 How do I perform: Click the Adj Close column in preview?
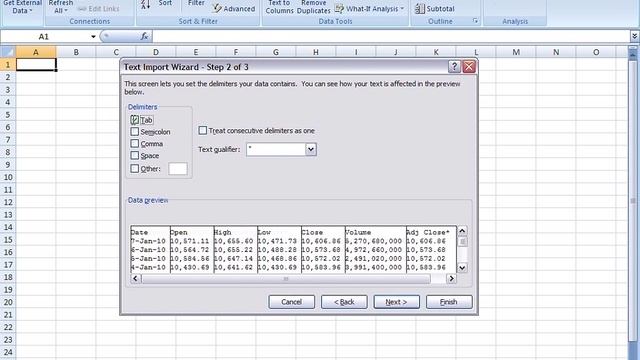[x=431, y=249]
